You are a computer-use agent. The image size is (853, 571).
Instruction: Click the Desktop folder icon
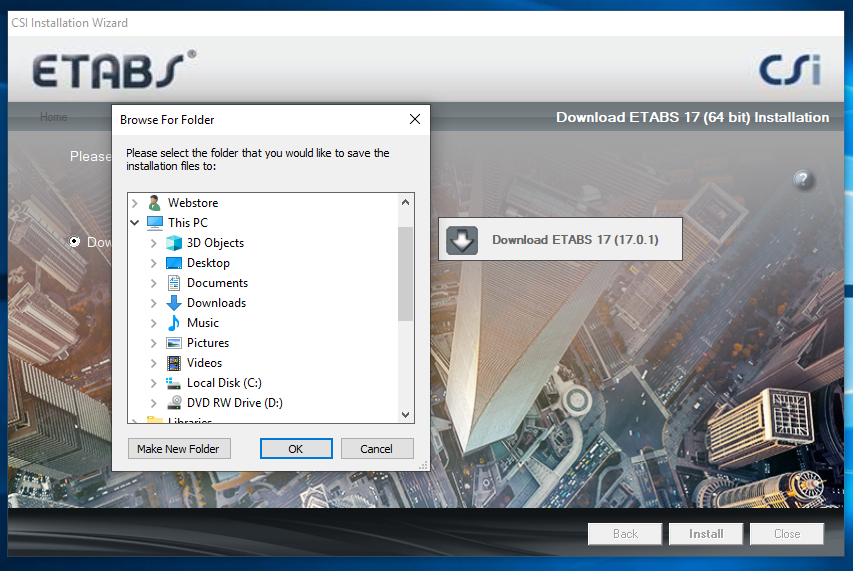pos(174,263)
